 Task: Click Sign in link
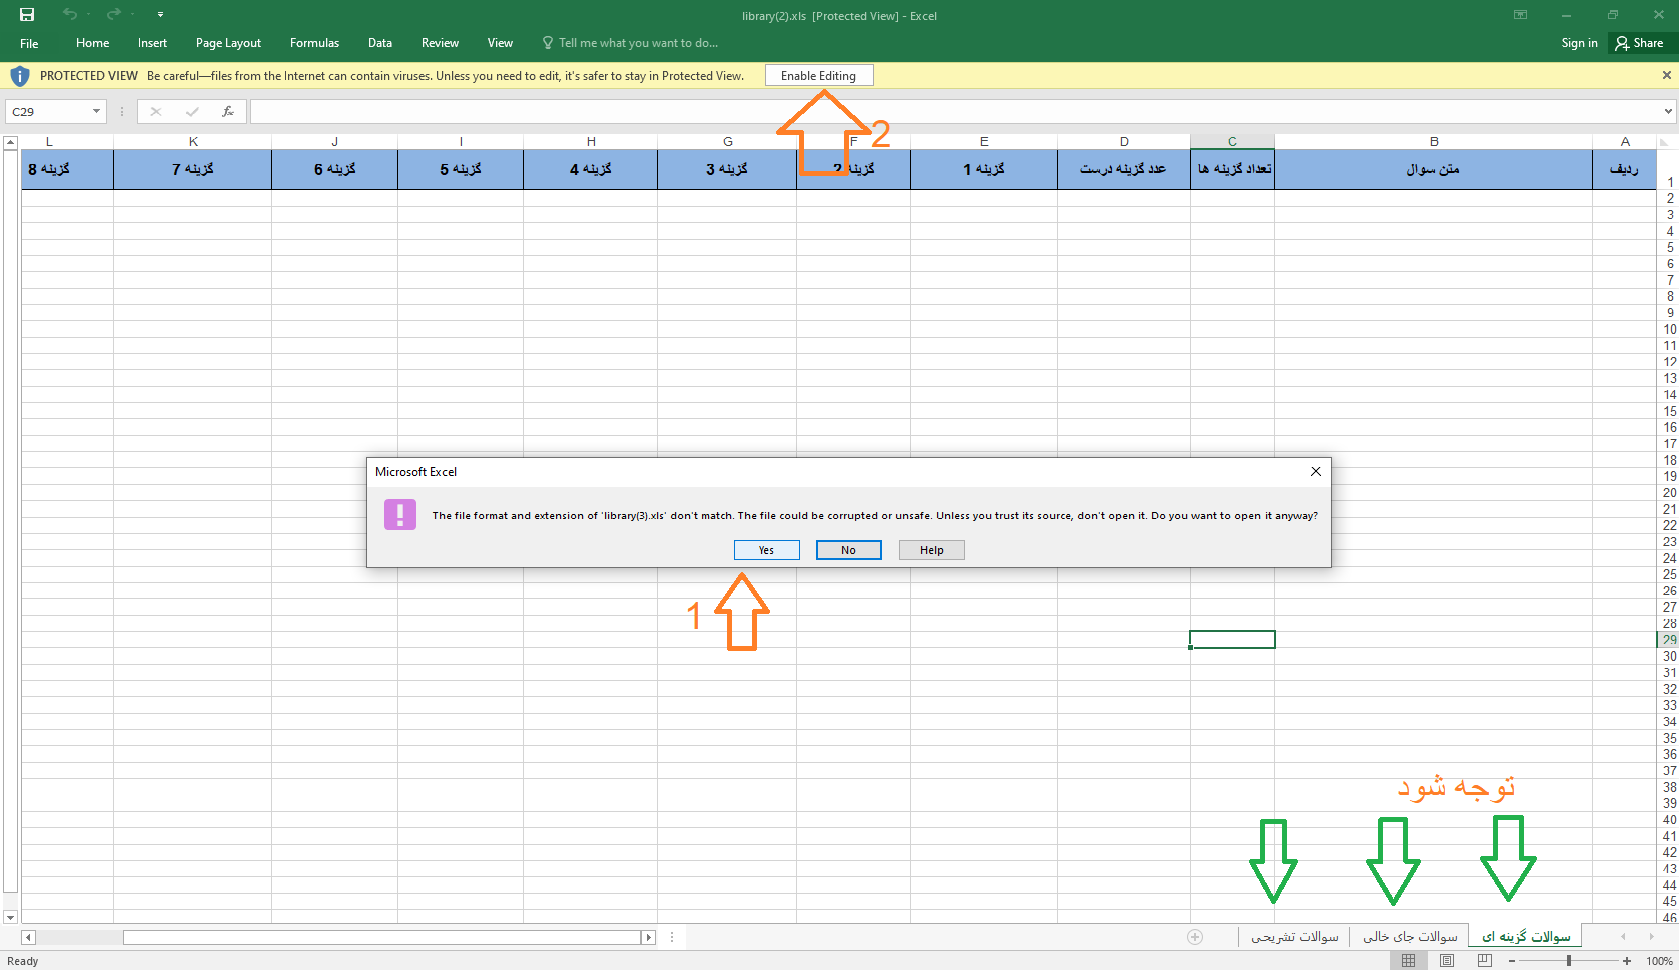(x=1579, y=43)
